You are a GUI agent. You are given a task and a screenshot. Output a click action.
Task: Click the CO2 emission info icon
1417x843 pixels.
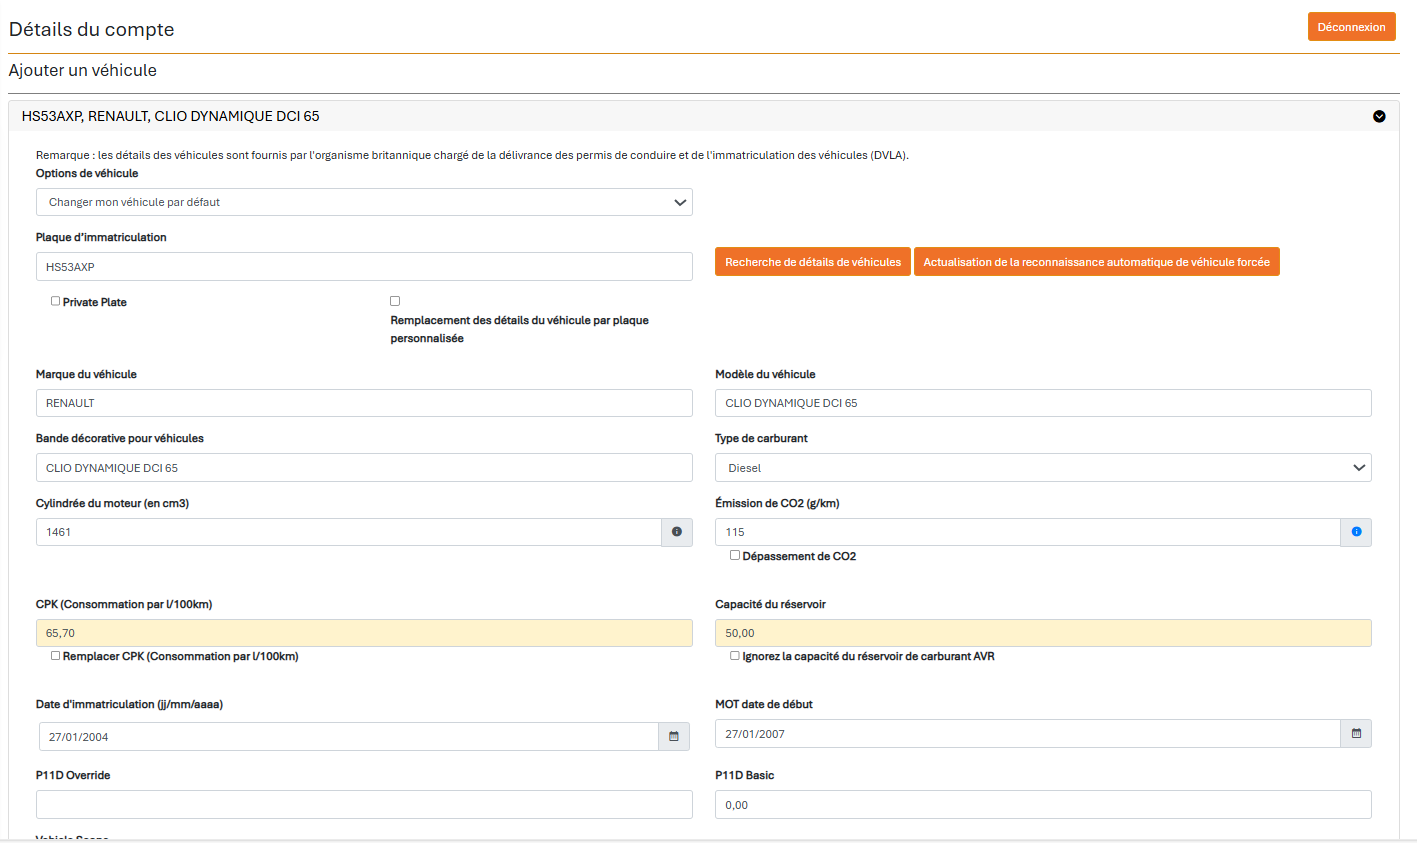click(x=1356, y=532)
